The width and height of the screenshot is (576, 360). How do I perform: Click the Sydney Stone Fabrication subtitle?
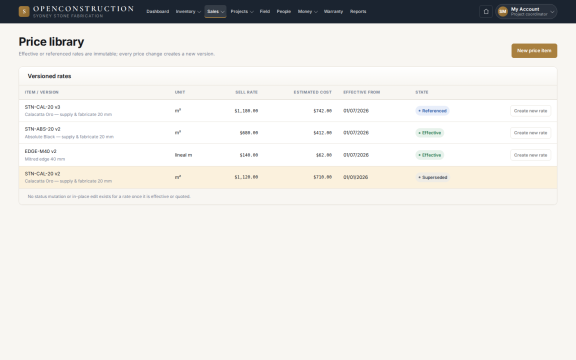(68, 16)
